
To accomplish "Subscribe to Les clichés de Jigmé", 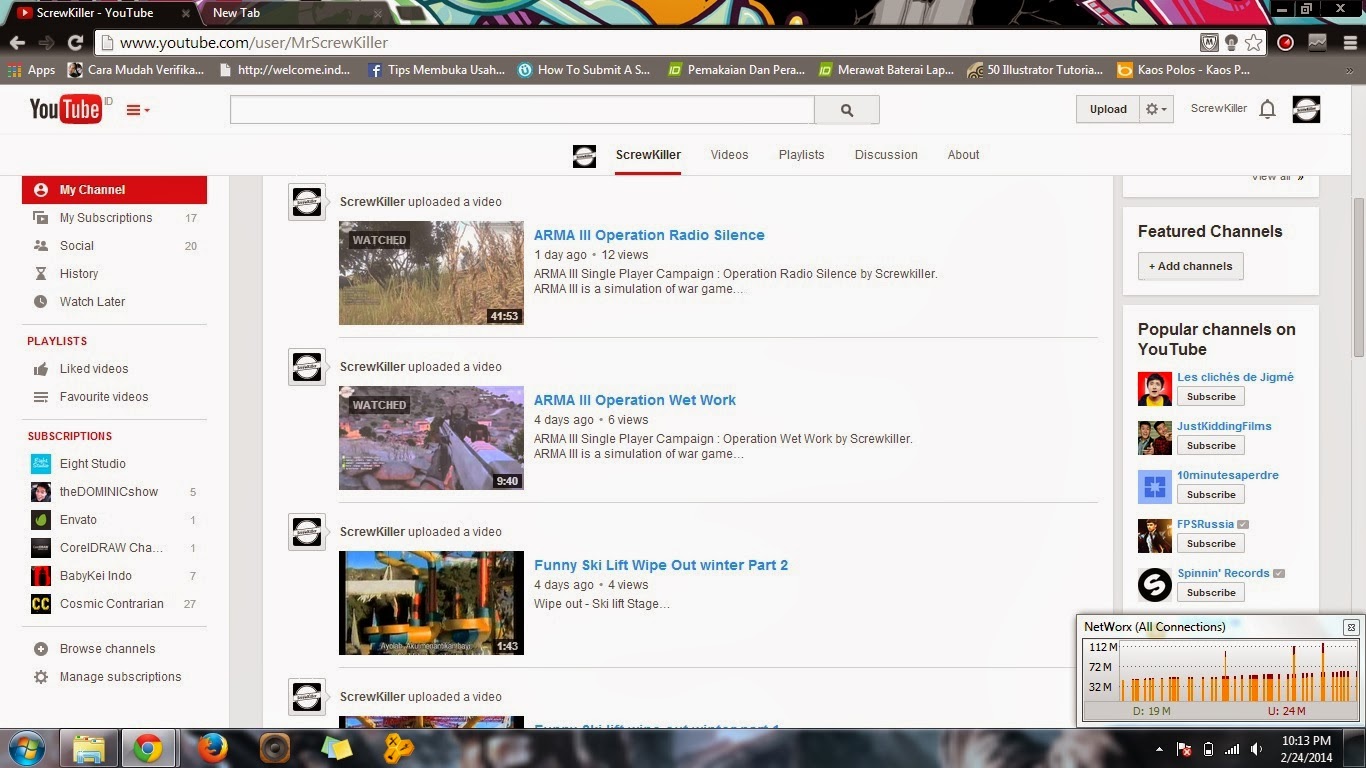I will [x=1211, y=397].
